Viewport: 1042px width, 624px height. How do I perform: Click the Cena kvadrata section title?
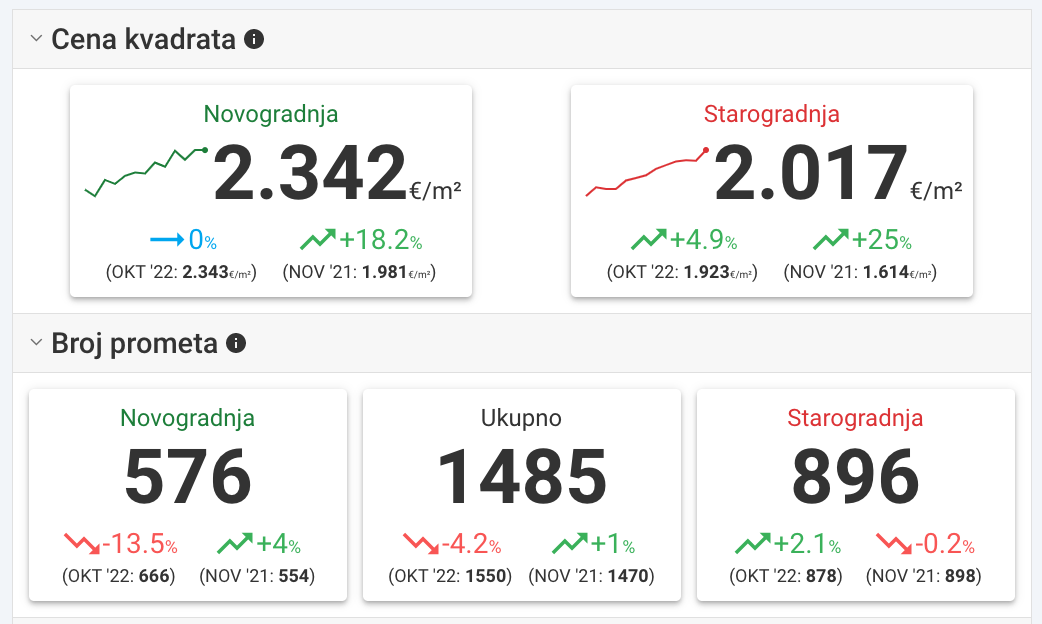pos(143,40)
